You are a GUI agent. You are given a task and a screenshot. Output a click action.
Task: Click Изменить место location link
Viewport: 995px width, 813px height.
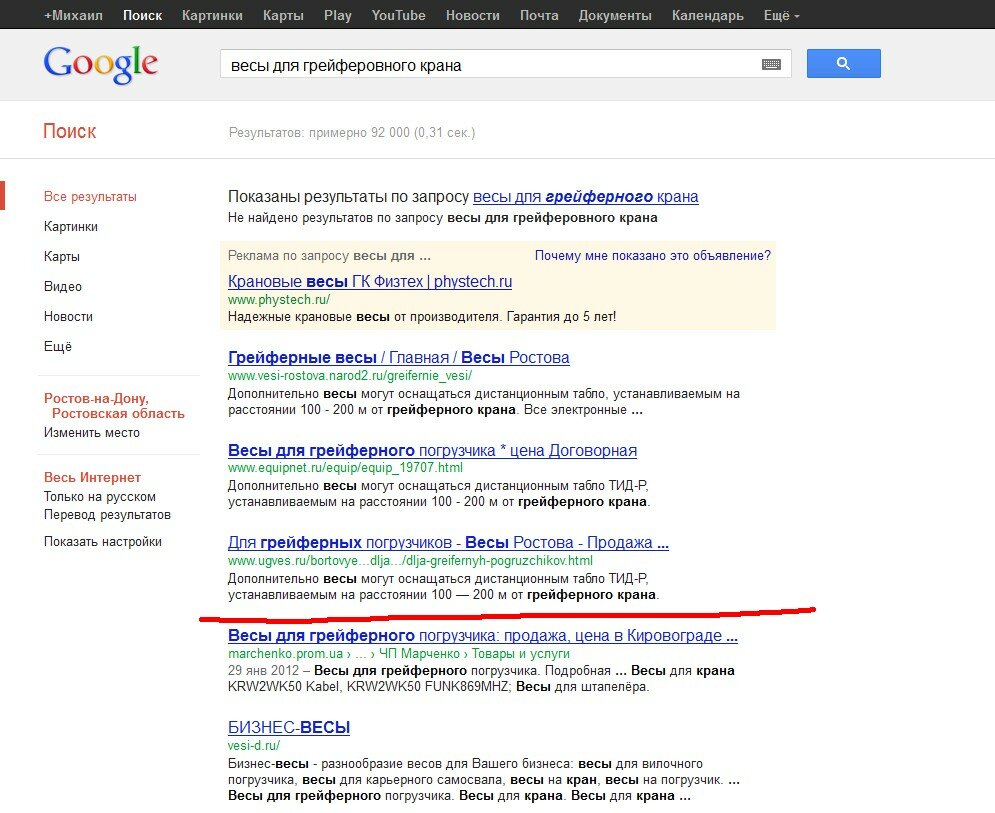point(91,432)
